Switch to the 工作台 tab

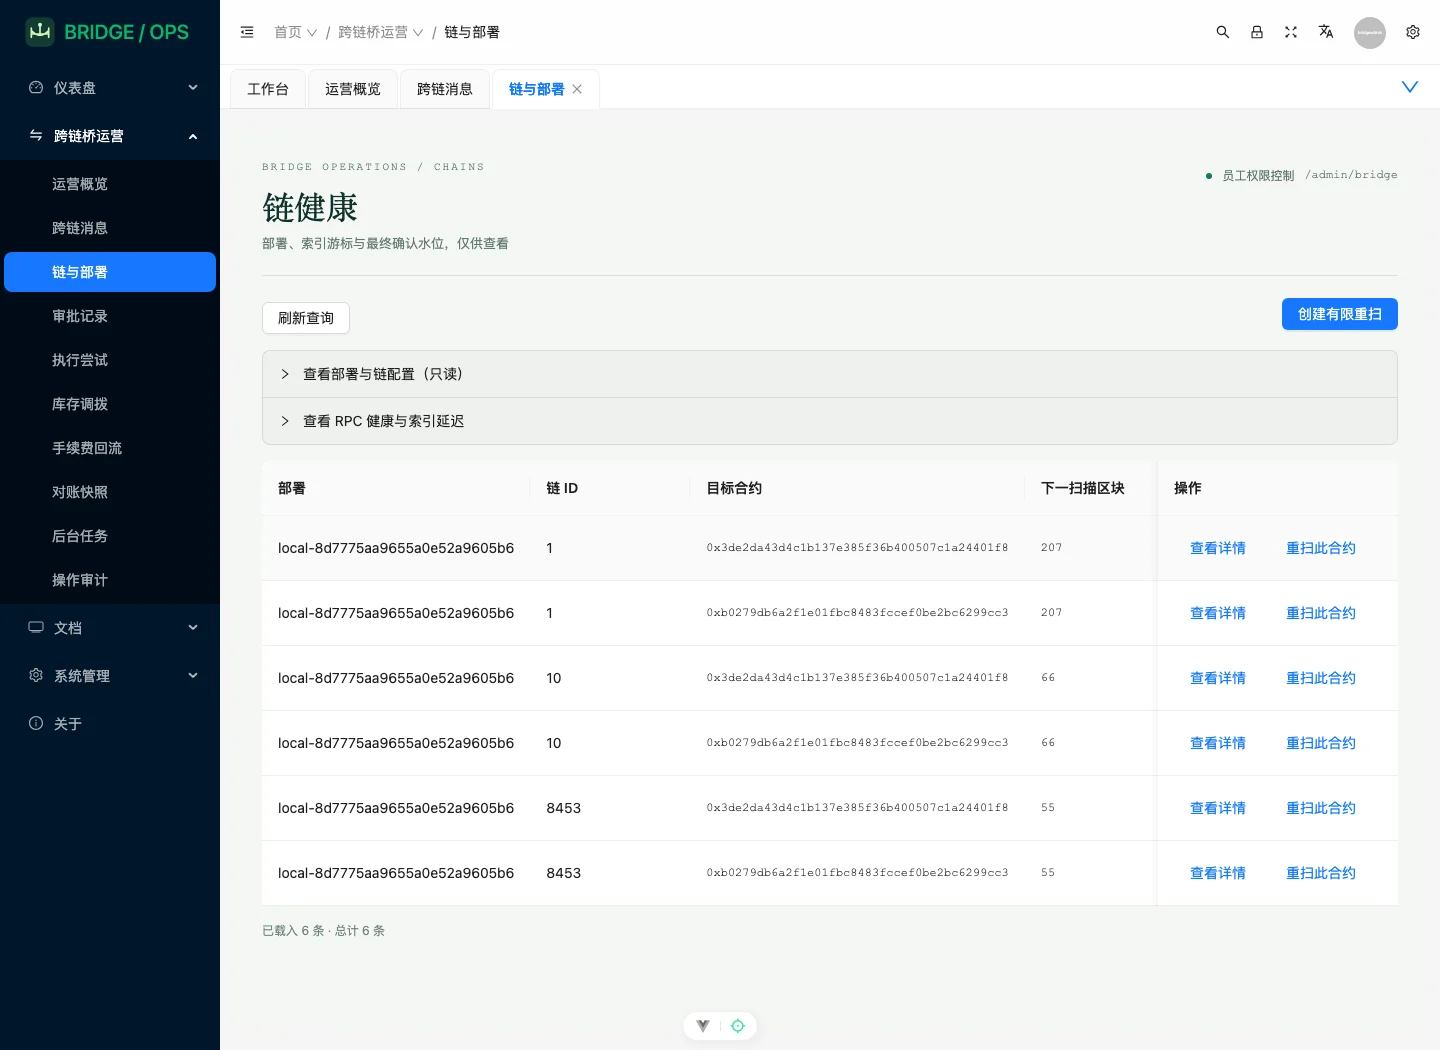[268, 89]
